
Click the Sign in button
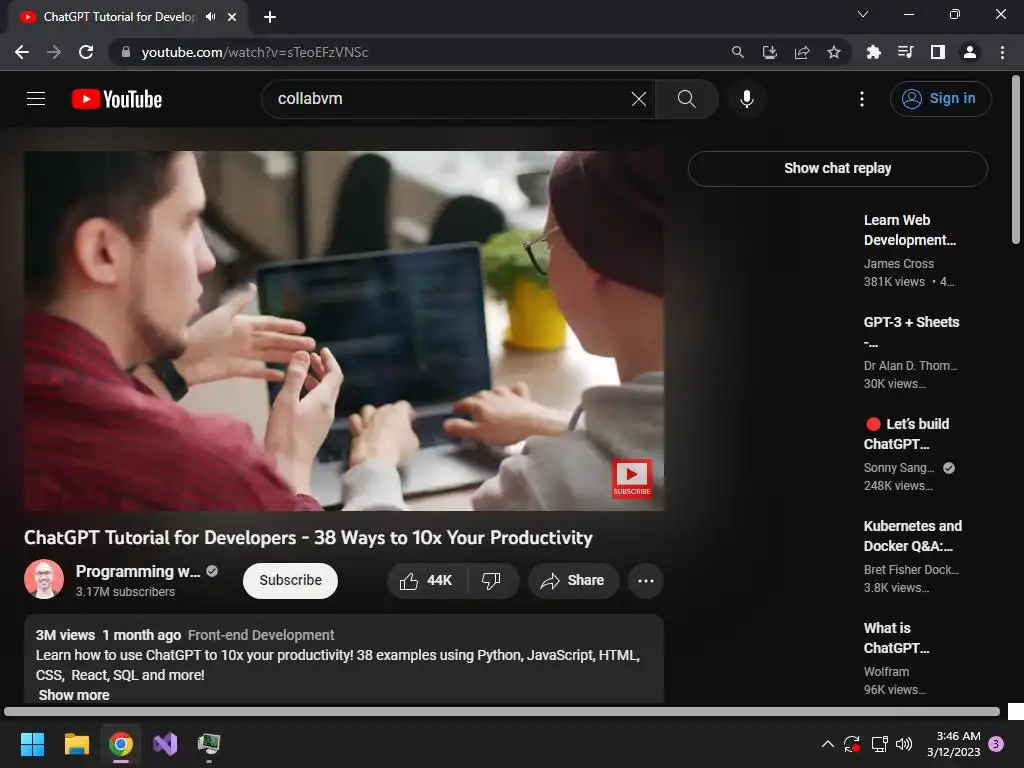coord(940,99)
